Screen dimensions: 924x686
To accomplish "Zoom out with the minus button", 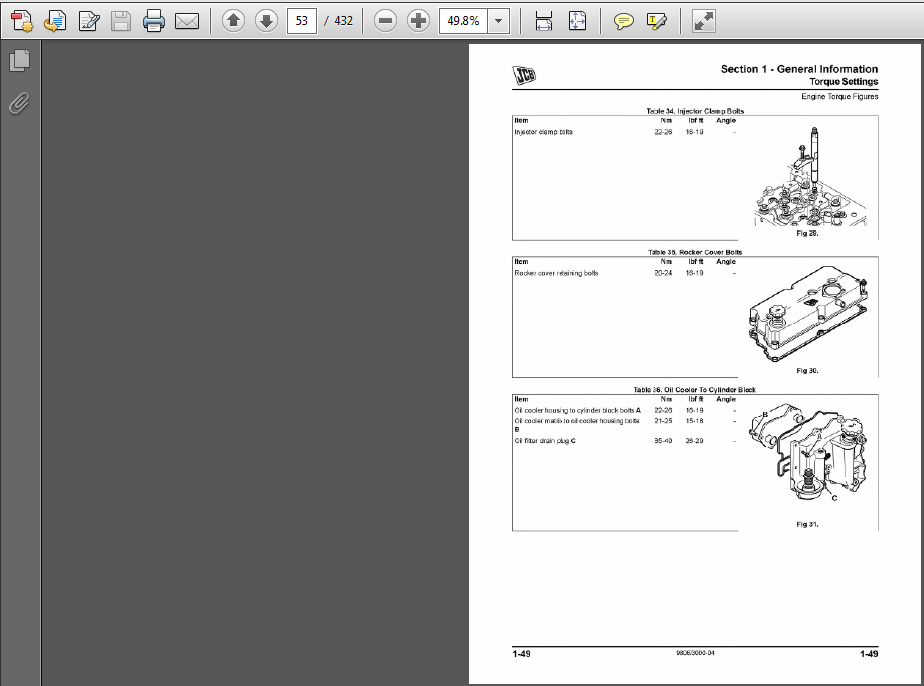I will tap(385, 21).
